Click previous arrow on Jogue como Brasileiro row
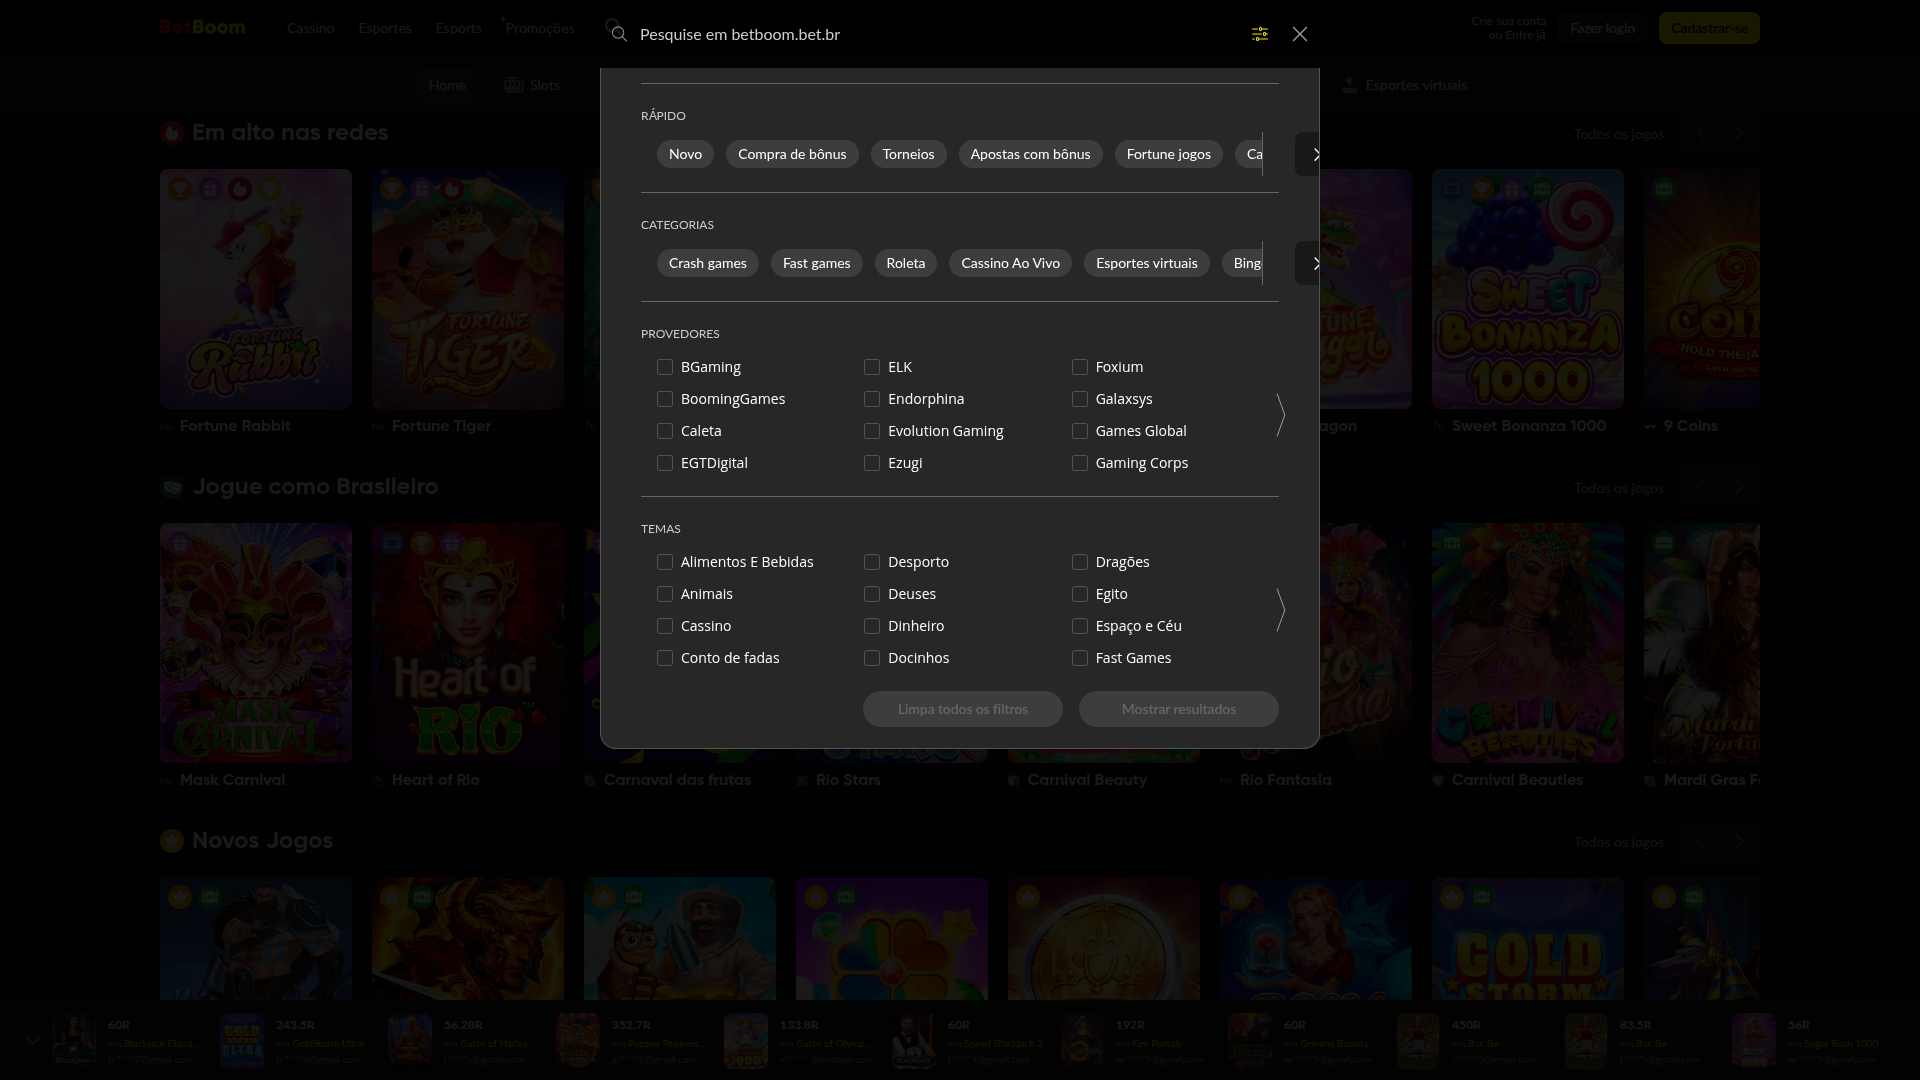This screenshot has width=1920, height=1080. click(1703, 488)
